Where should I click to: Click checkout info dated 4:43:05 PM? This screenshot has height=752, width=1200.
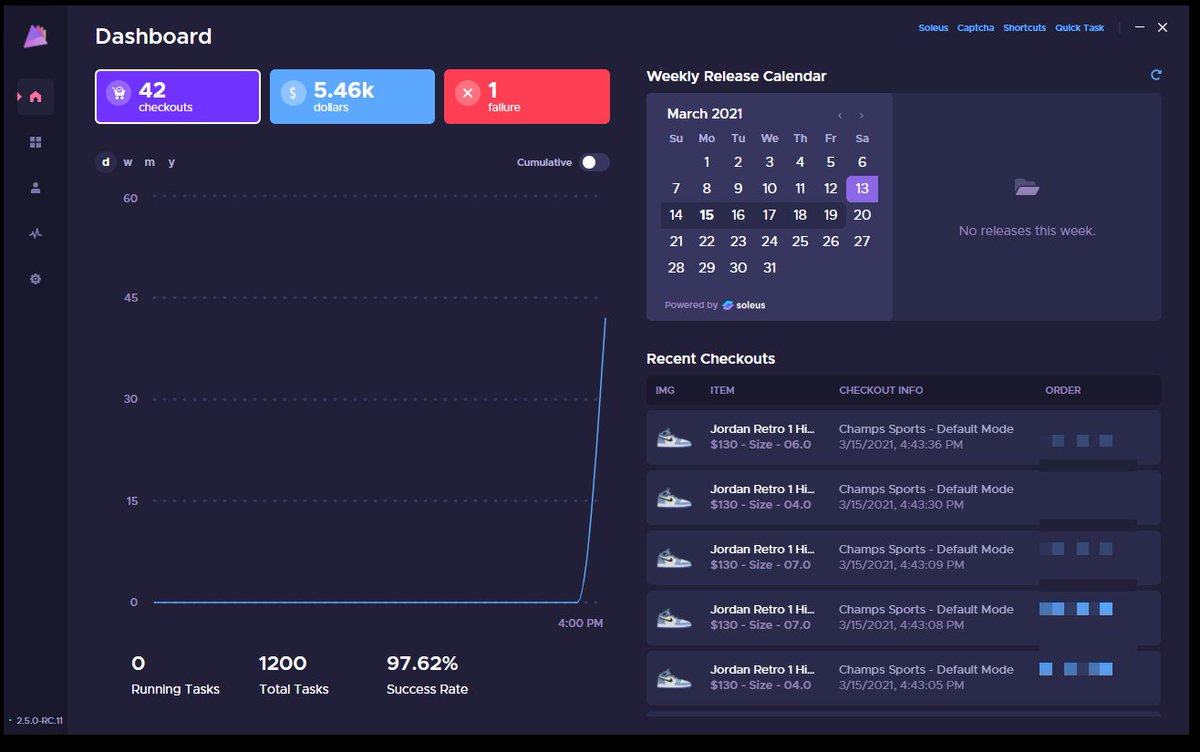(x=926, y=677)
